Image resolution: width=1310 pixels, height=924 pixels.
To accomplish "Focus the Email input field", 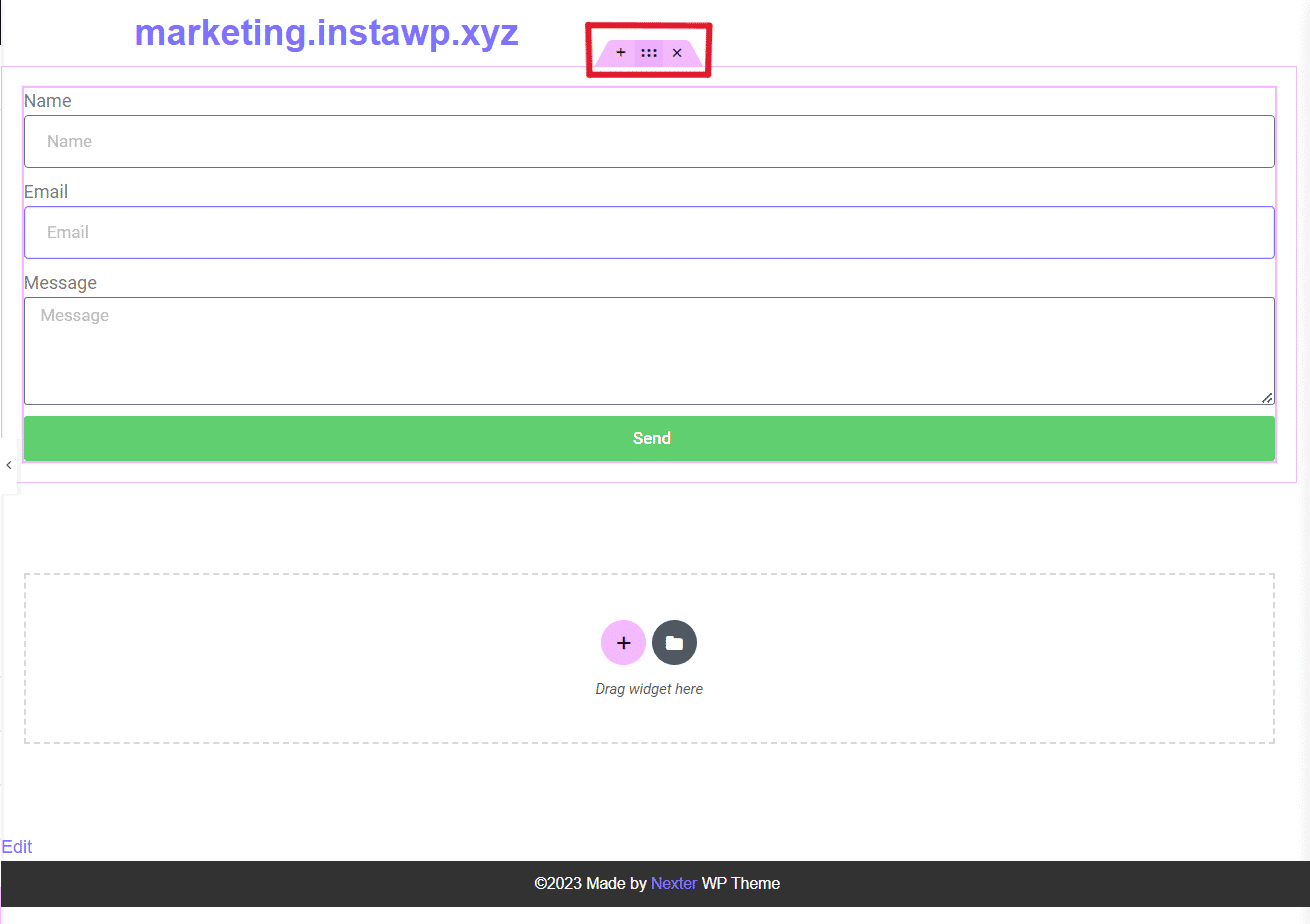I will 649,233.
